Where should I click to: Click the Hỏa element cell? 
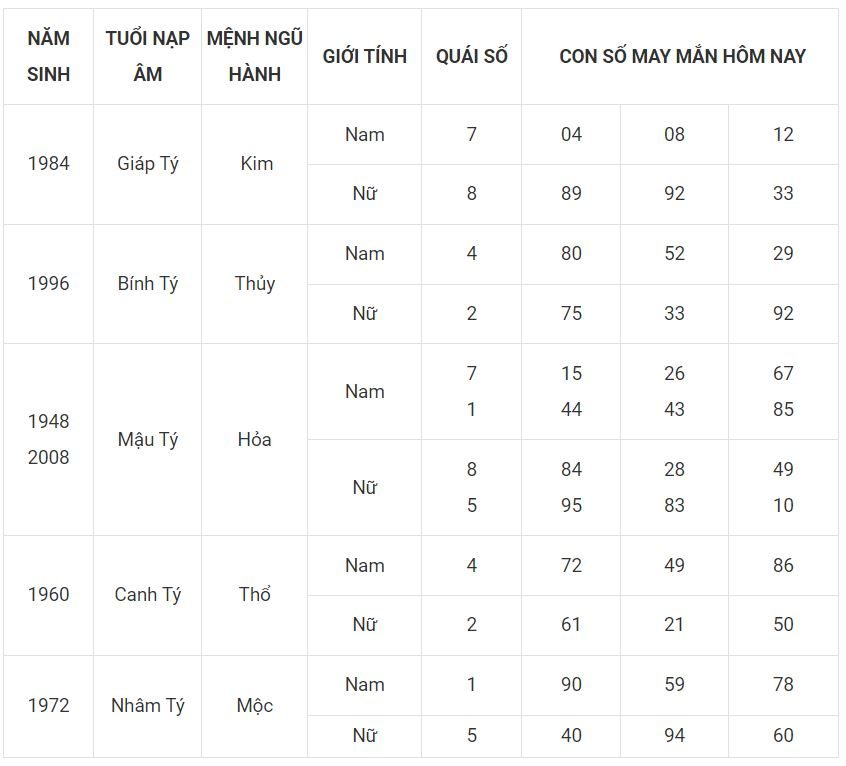coord(255,439)
